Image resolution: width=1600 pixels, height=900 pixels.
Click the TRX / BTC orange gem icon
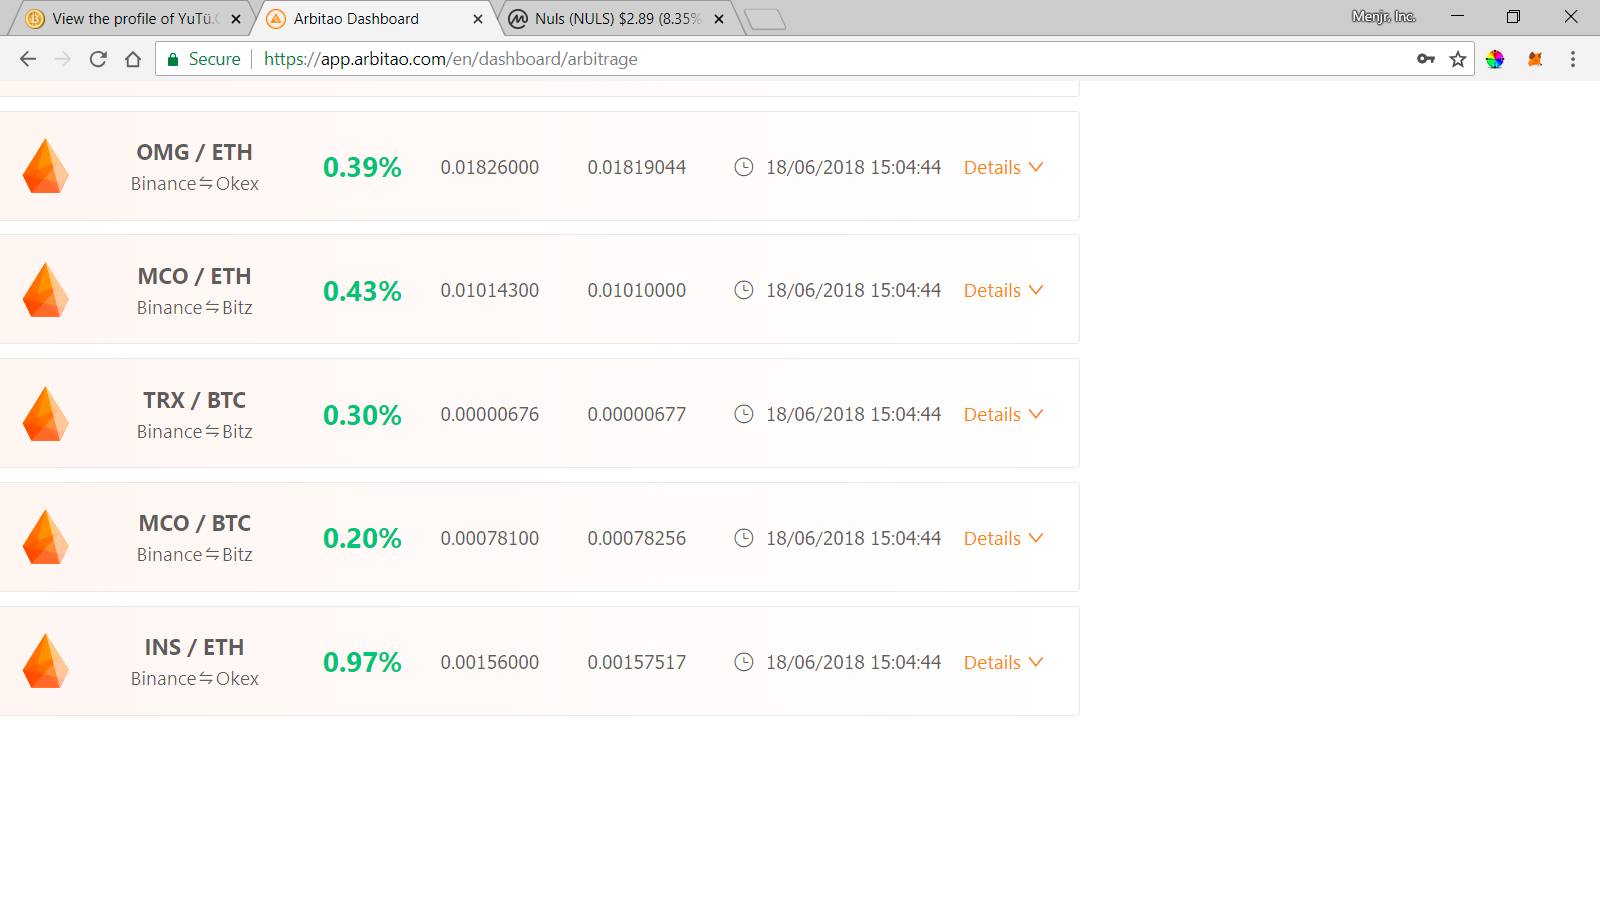pyautogui.click(x=45, y=414)
